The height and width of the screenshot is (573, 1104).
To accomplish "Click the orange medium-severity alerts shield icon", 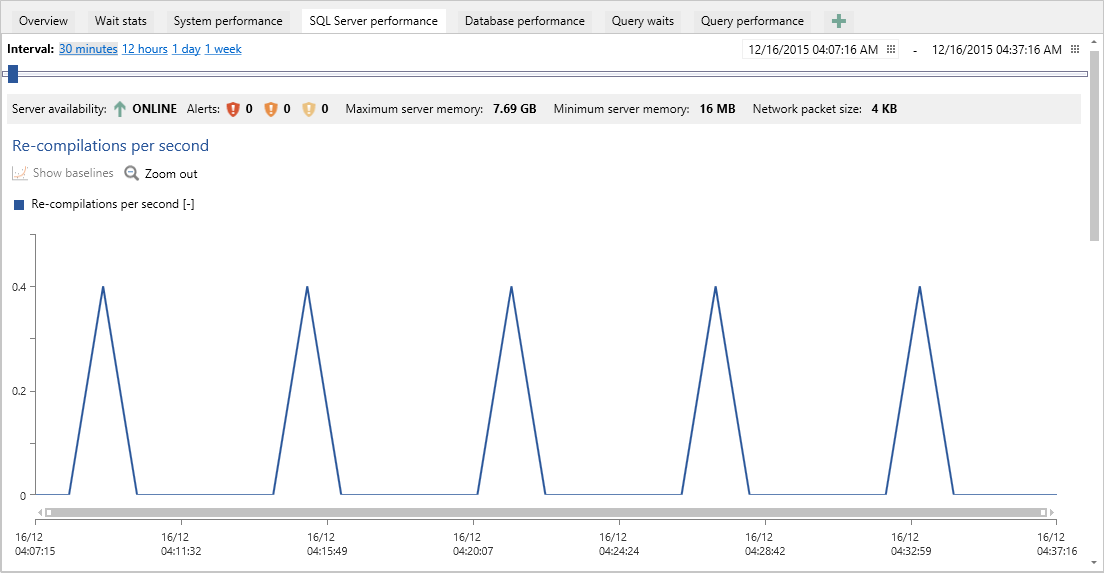I will tap(270, 109).
